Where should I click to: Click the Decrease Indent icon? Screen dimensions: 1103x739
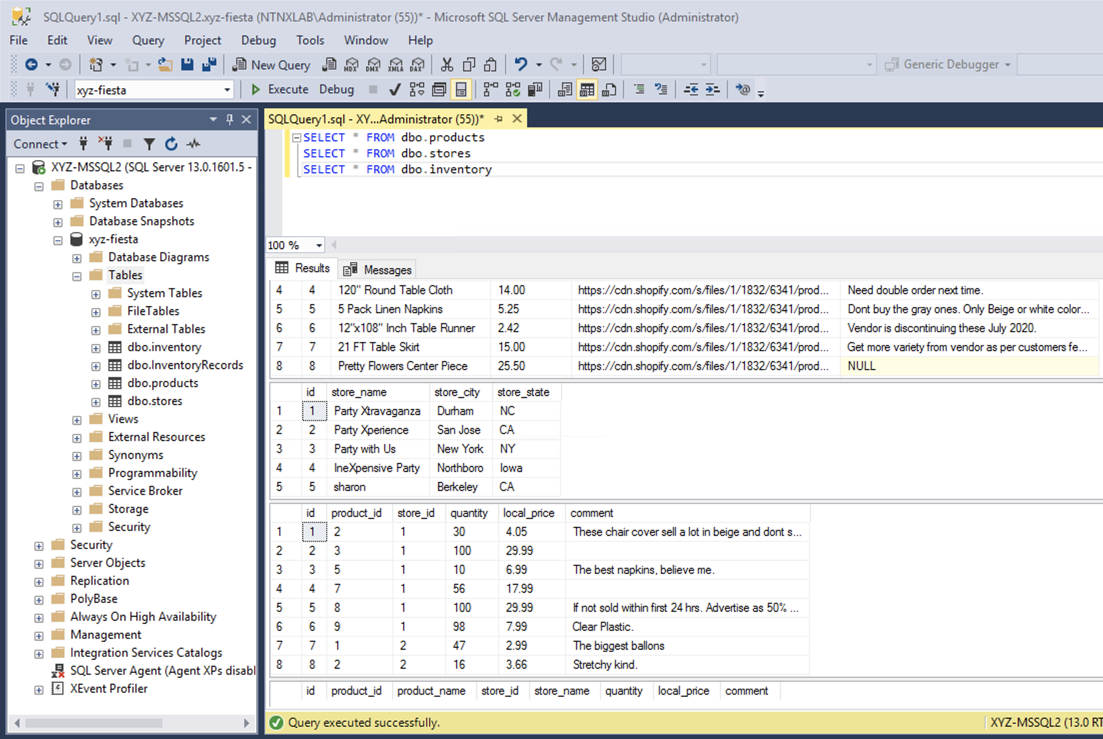tap(691, 89)
